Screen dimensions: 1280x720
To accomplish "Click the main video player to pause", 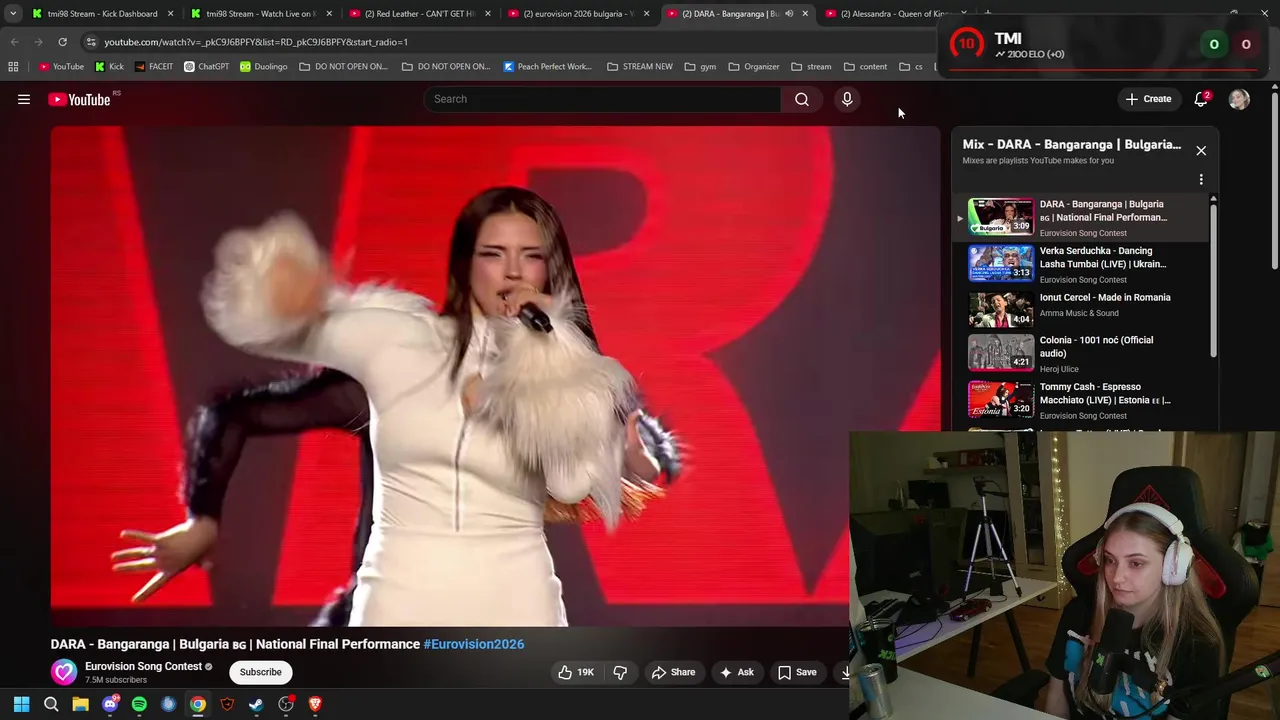I will (x=495, y=375).
